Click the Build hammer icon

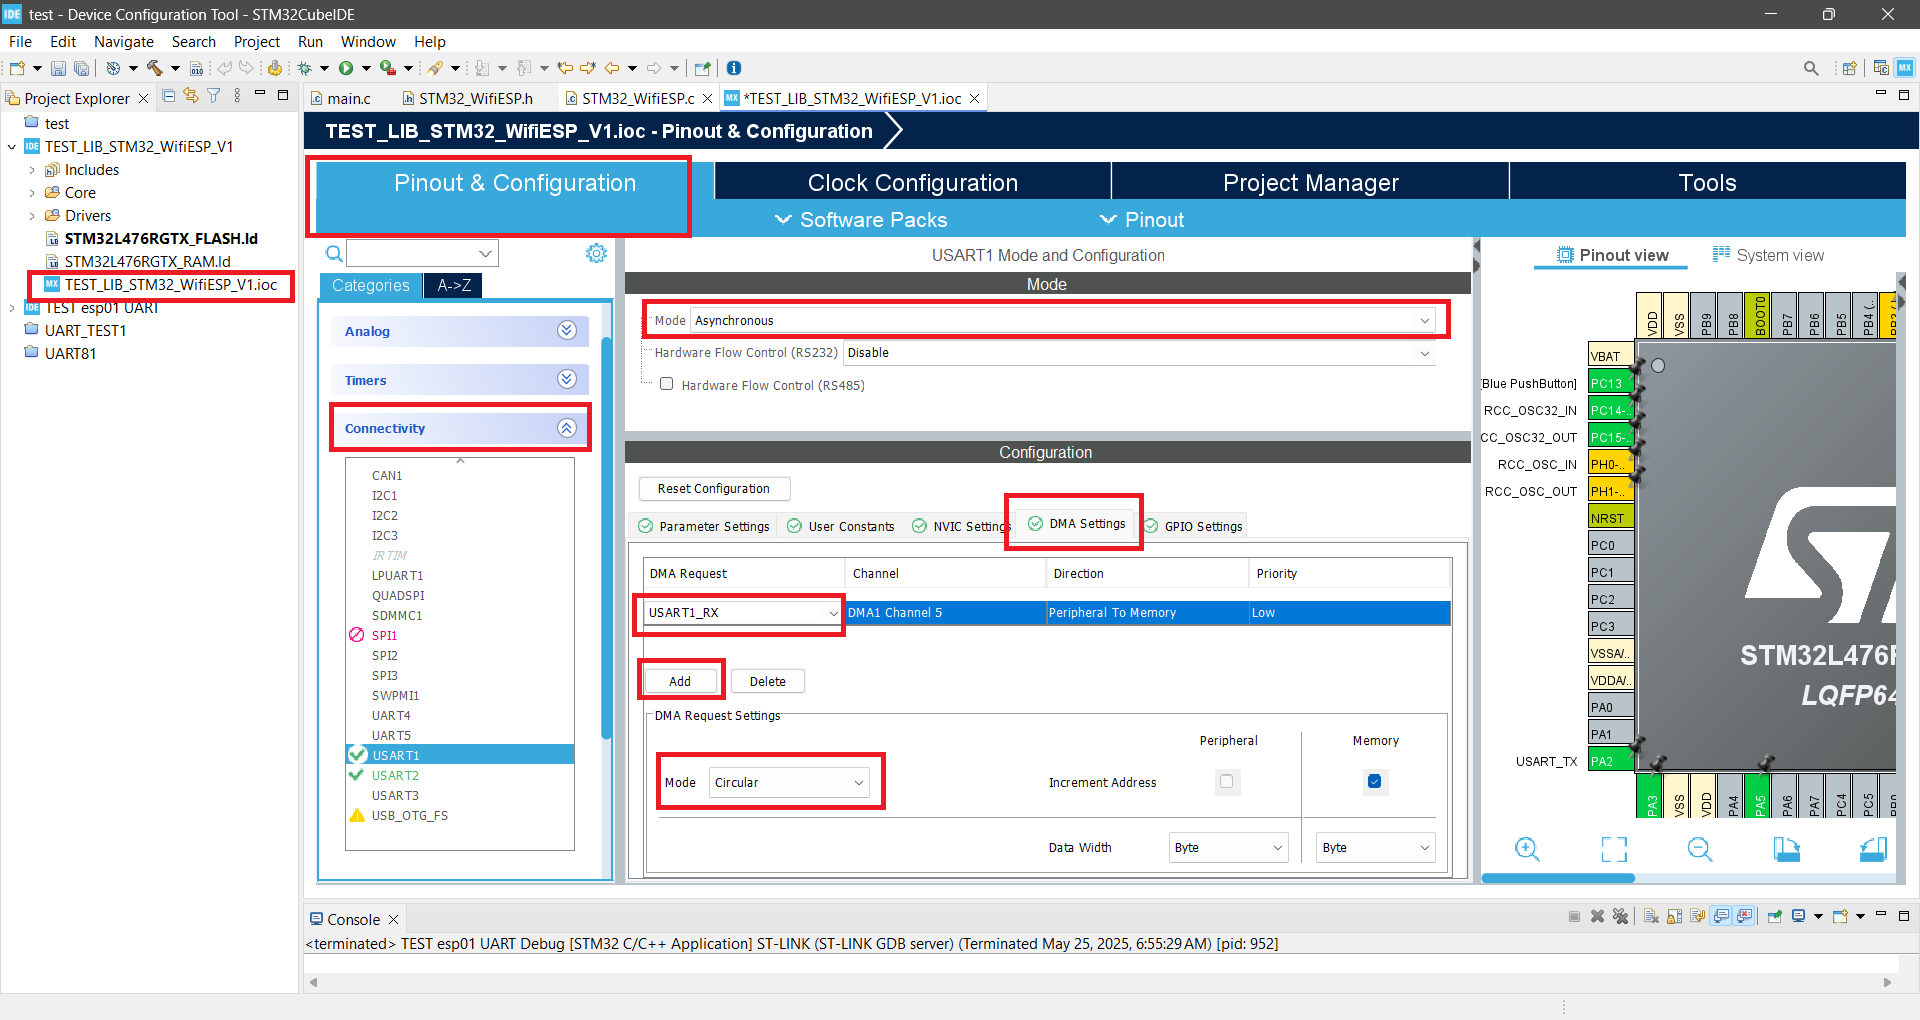tap(155, 68)
